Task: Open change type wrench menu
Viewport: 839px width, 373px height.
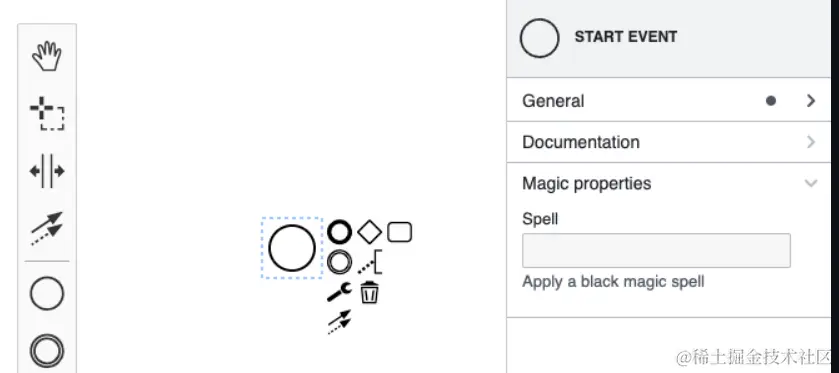Action: (339, 292)
